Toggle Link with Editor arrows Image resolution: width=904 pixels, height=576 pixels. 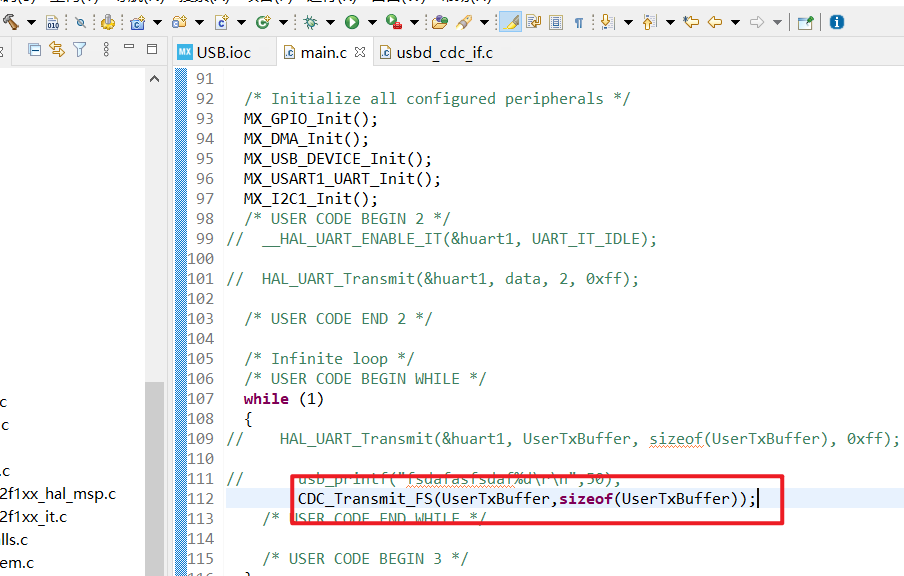point(57,50)
